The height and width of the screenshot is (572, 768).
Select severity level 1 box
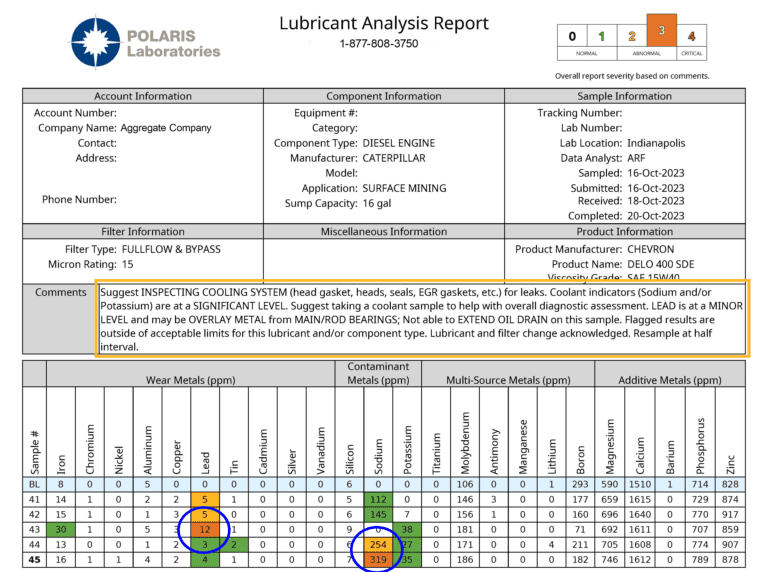click(x=602, y=36)
